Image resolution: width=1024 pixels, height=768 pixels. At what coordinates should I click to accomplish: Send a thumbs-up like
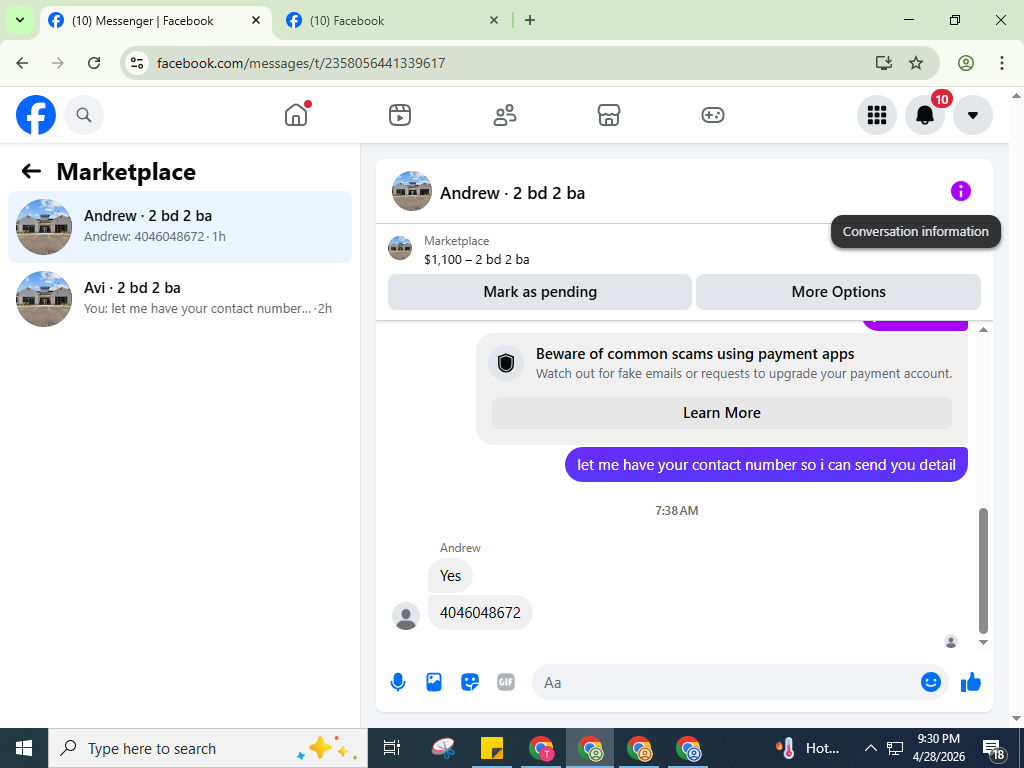click(x=971, y=682)
